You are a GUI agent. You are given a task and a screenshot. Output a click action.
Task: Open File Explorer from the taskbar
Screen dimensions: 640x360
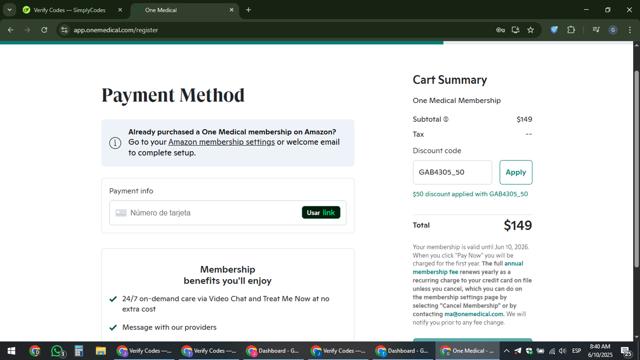(100, 351)
